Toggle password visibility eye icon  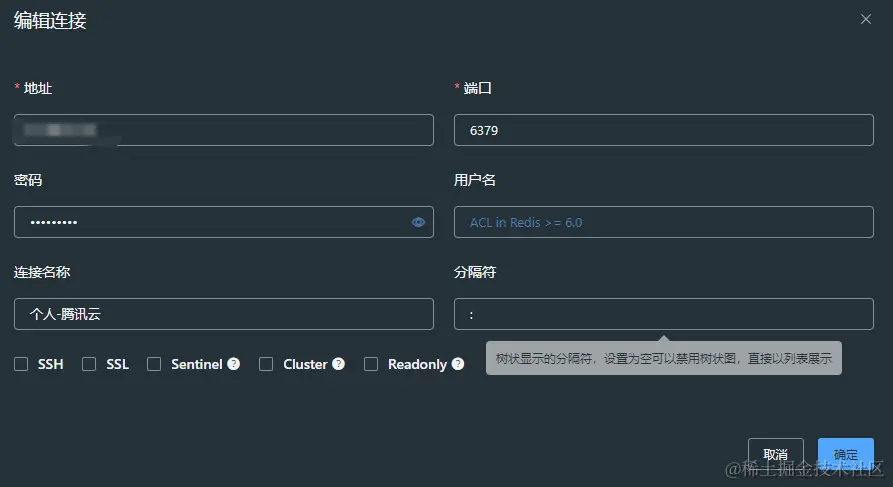[x=418, y=222]
